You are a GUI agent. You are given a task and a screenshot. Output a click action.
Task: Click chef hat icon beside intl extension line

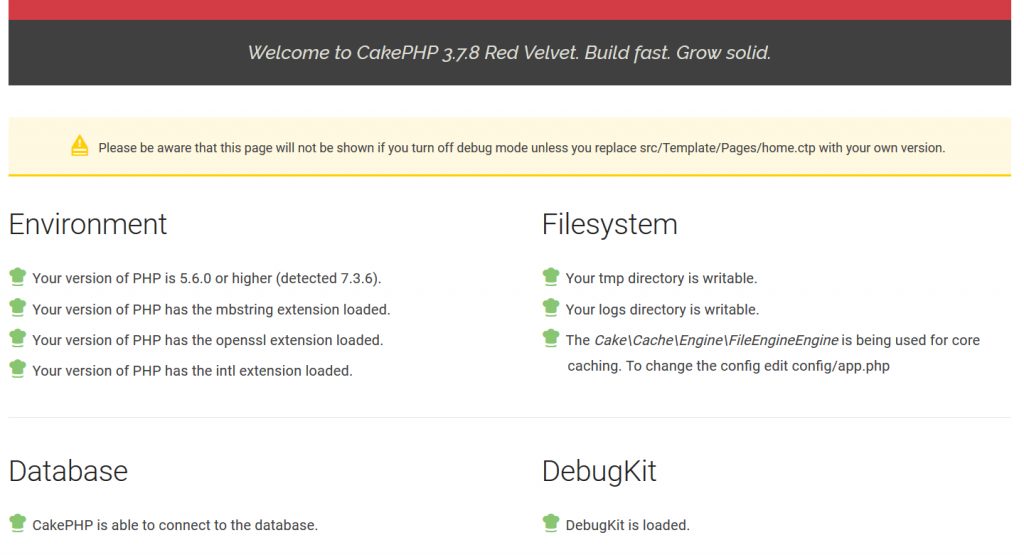click(x=18, y=369)
